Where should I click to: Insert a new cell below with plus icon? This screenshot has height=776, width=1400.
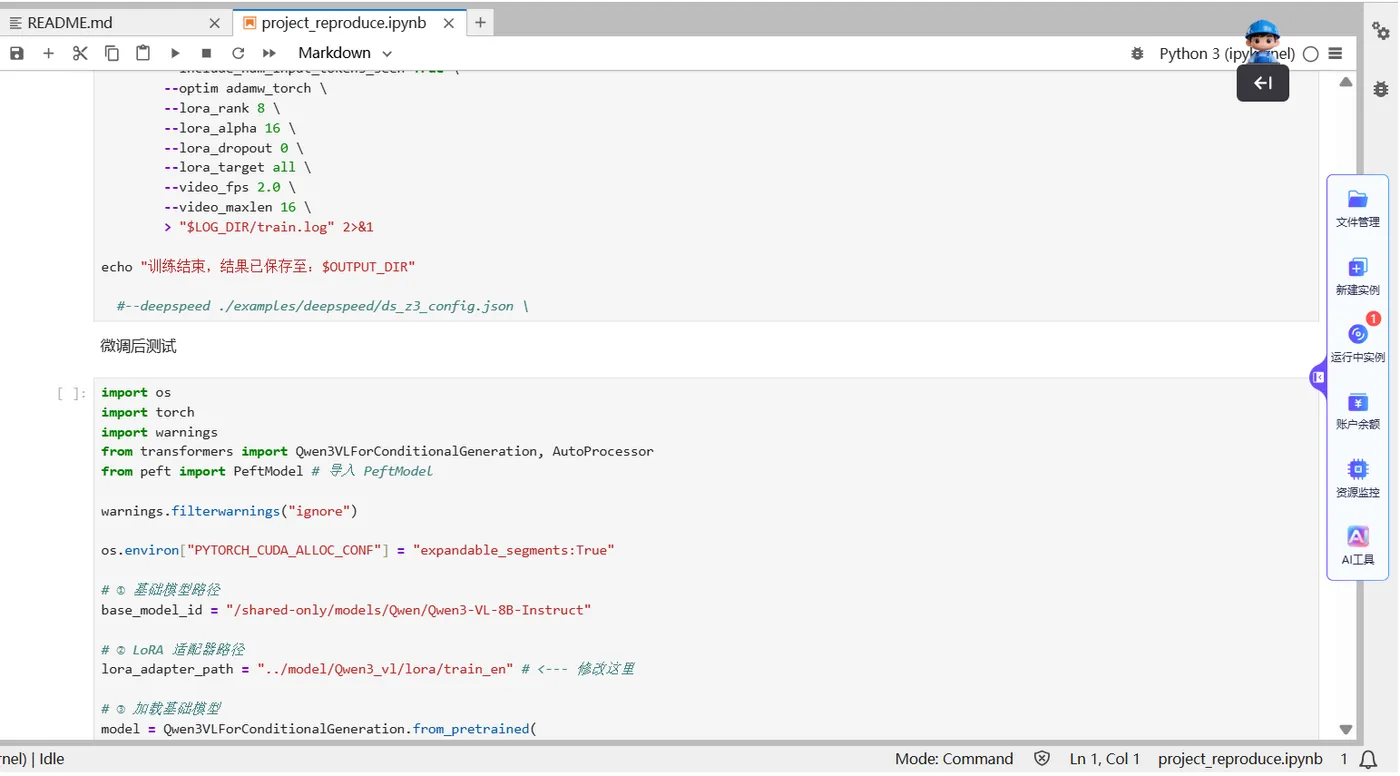(x=48, y=53)
